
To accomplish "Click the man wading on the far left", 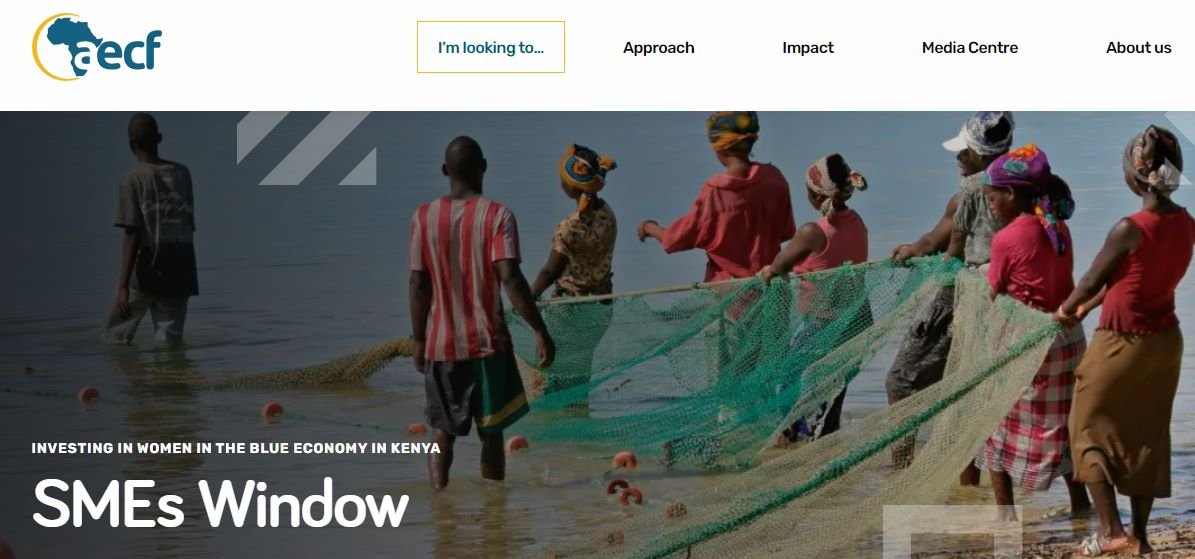I will point(152,229).
